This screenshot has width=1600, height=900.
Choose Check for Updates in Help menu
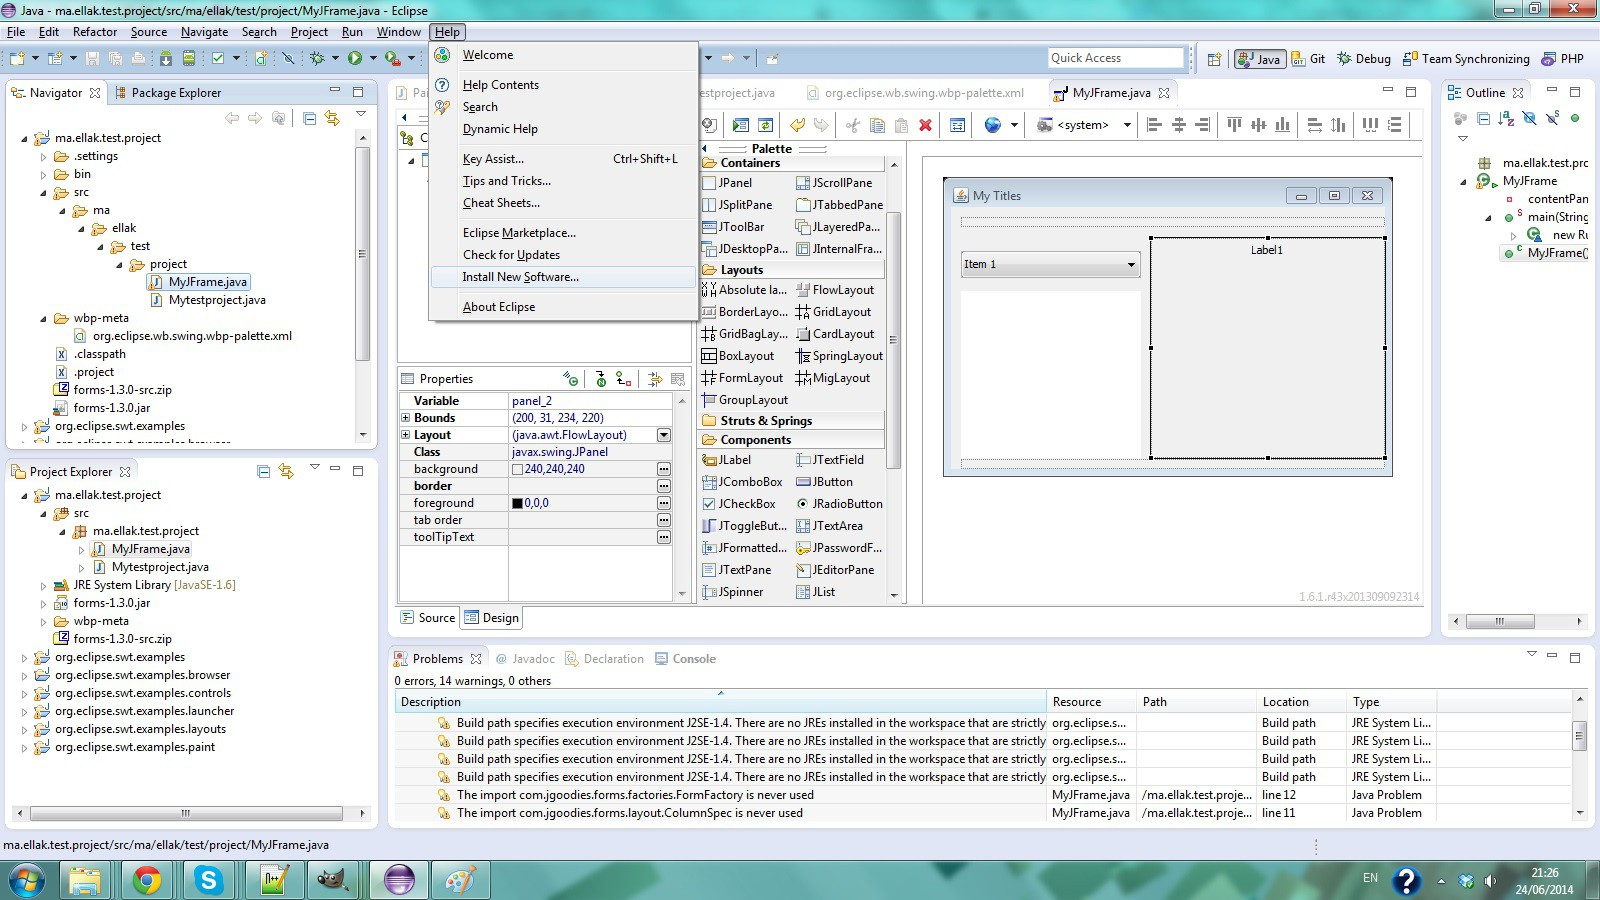[x=563, y=255]
